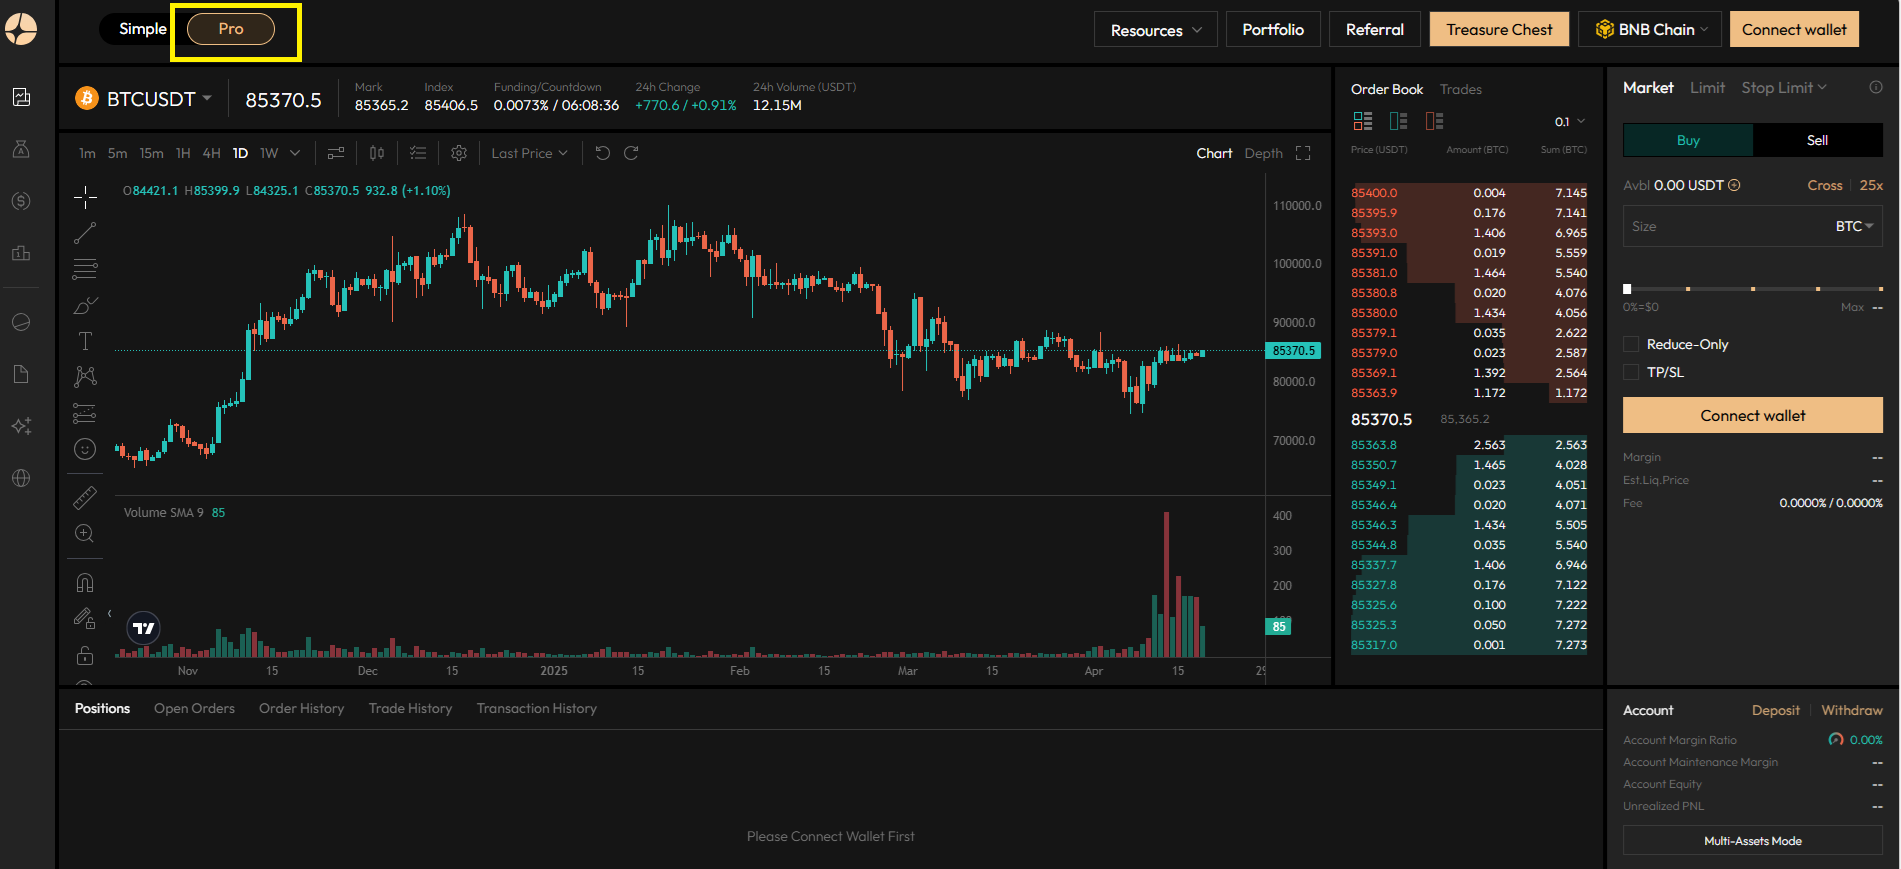Select the Sell side toggle

pos(1818,140)
